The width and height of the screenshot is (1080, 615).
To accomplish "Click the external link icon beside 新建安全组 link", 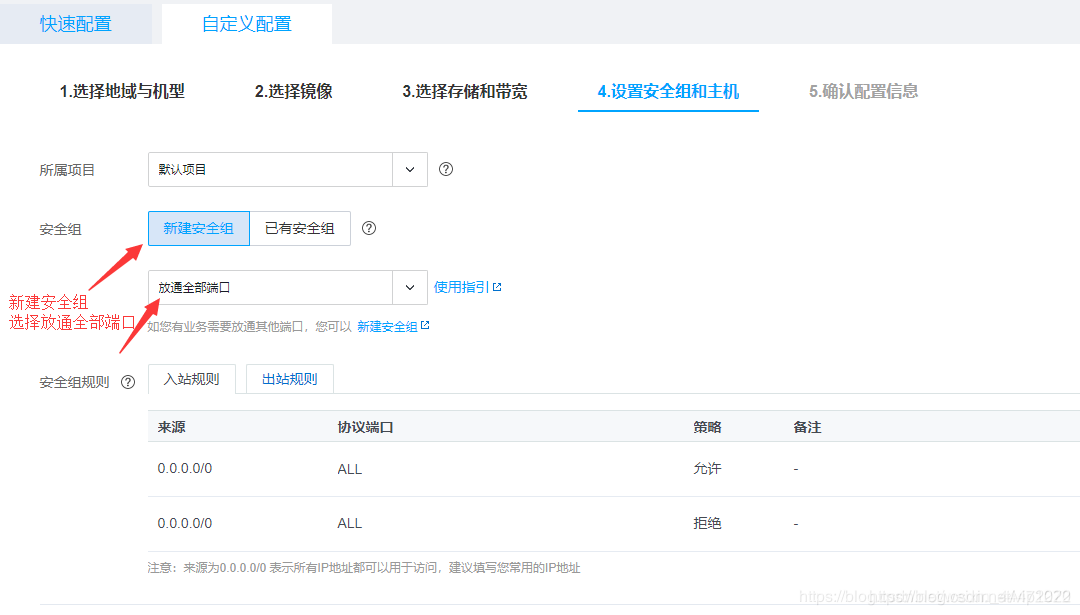I will (427, 324).
